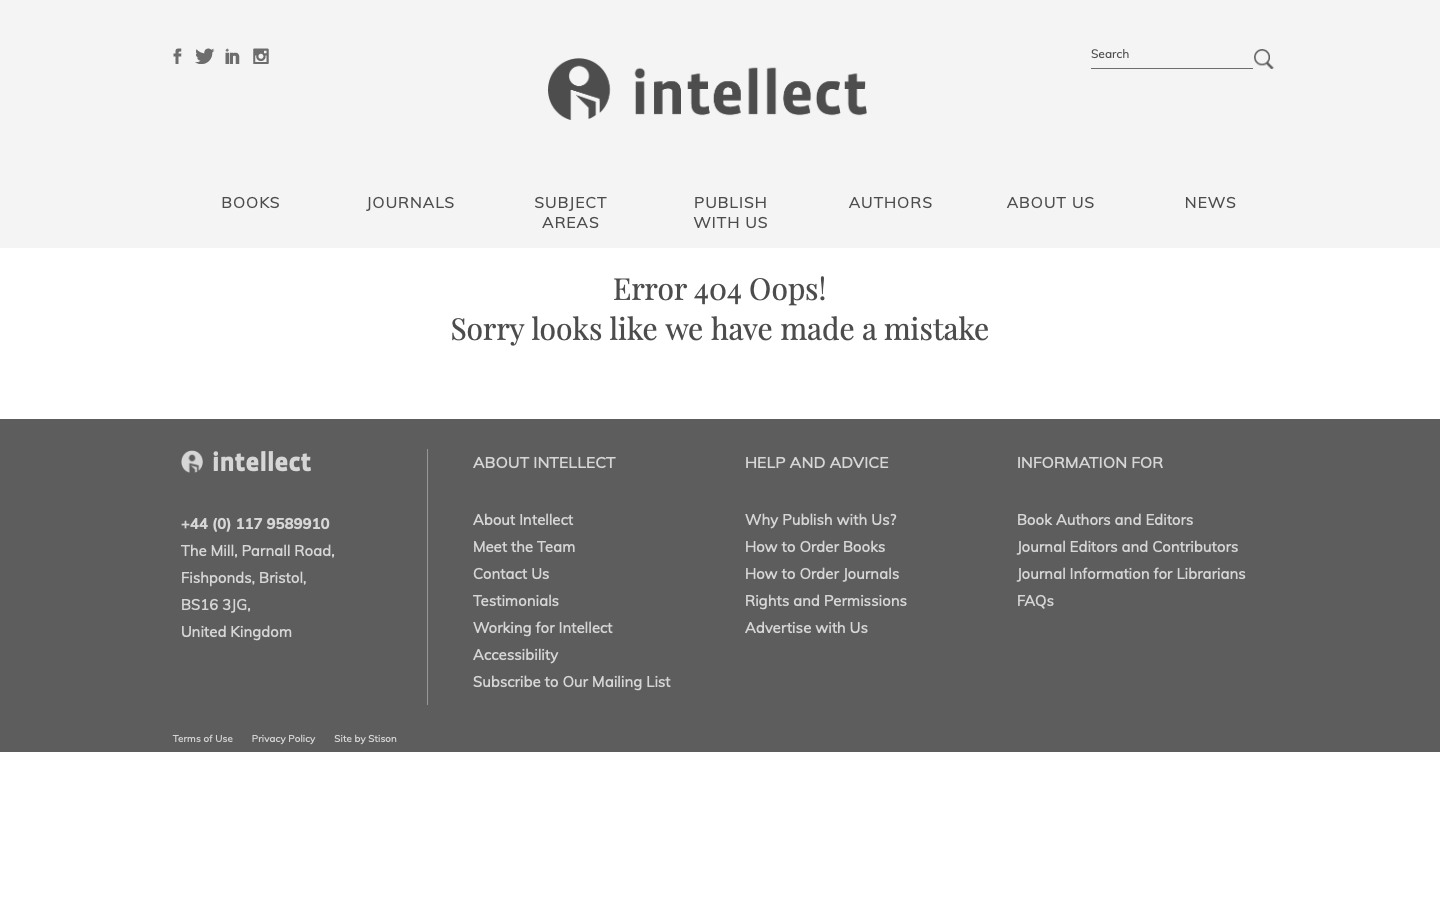
Task: Open the Books menu
Action: click(x=250, y=203)
